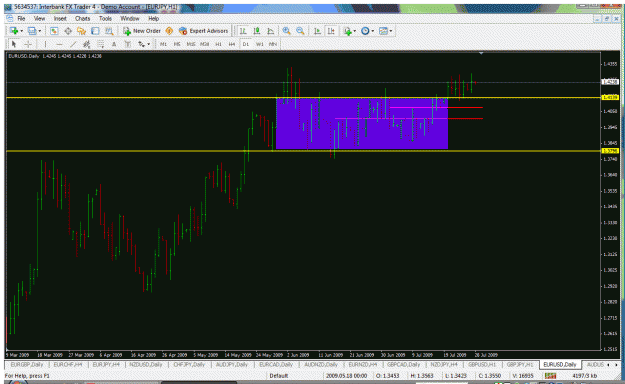
Task: Click the New Chart icon
Action: tap(14, 31)
